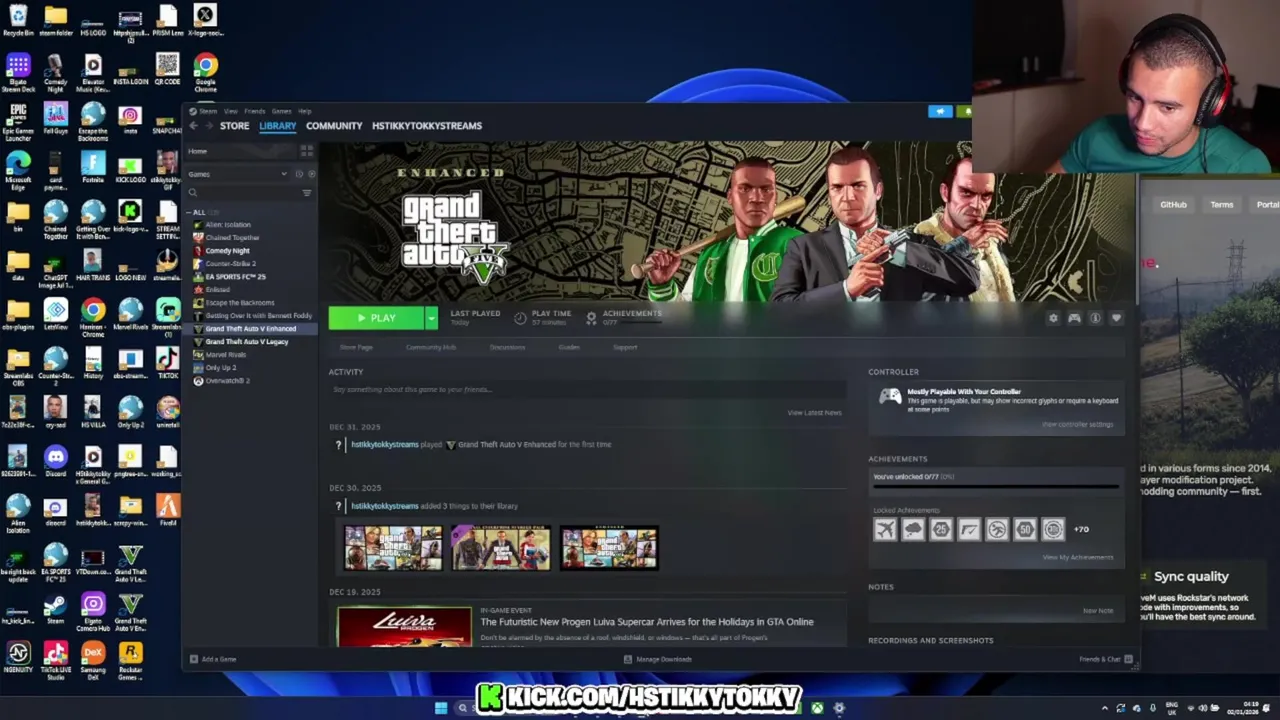Open the advanced filter icon next to search

point(307,193)
